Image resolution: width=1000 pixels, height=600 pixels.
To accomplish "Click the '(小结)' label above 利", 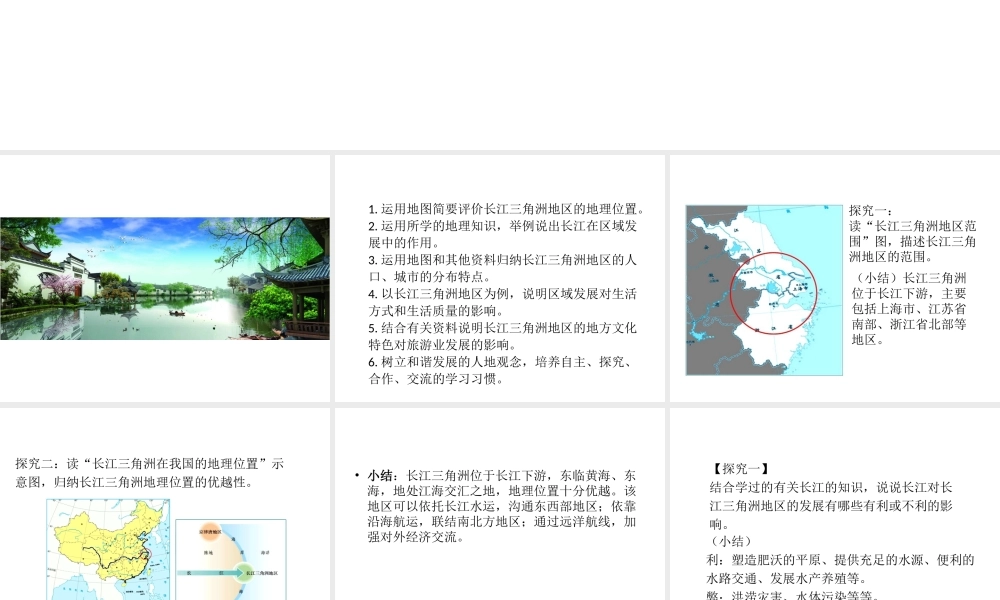I will pos(731,541).
